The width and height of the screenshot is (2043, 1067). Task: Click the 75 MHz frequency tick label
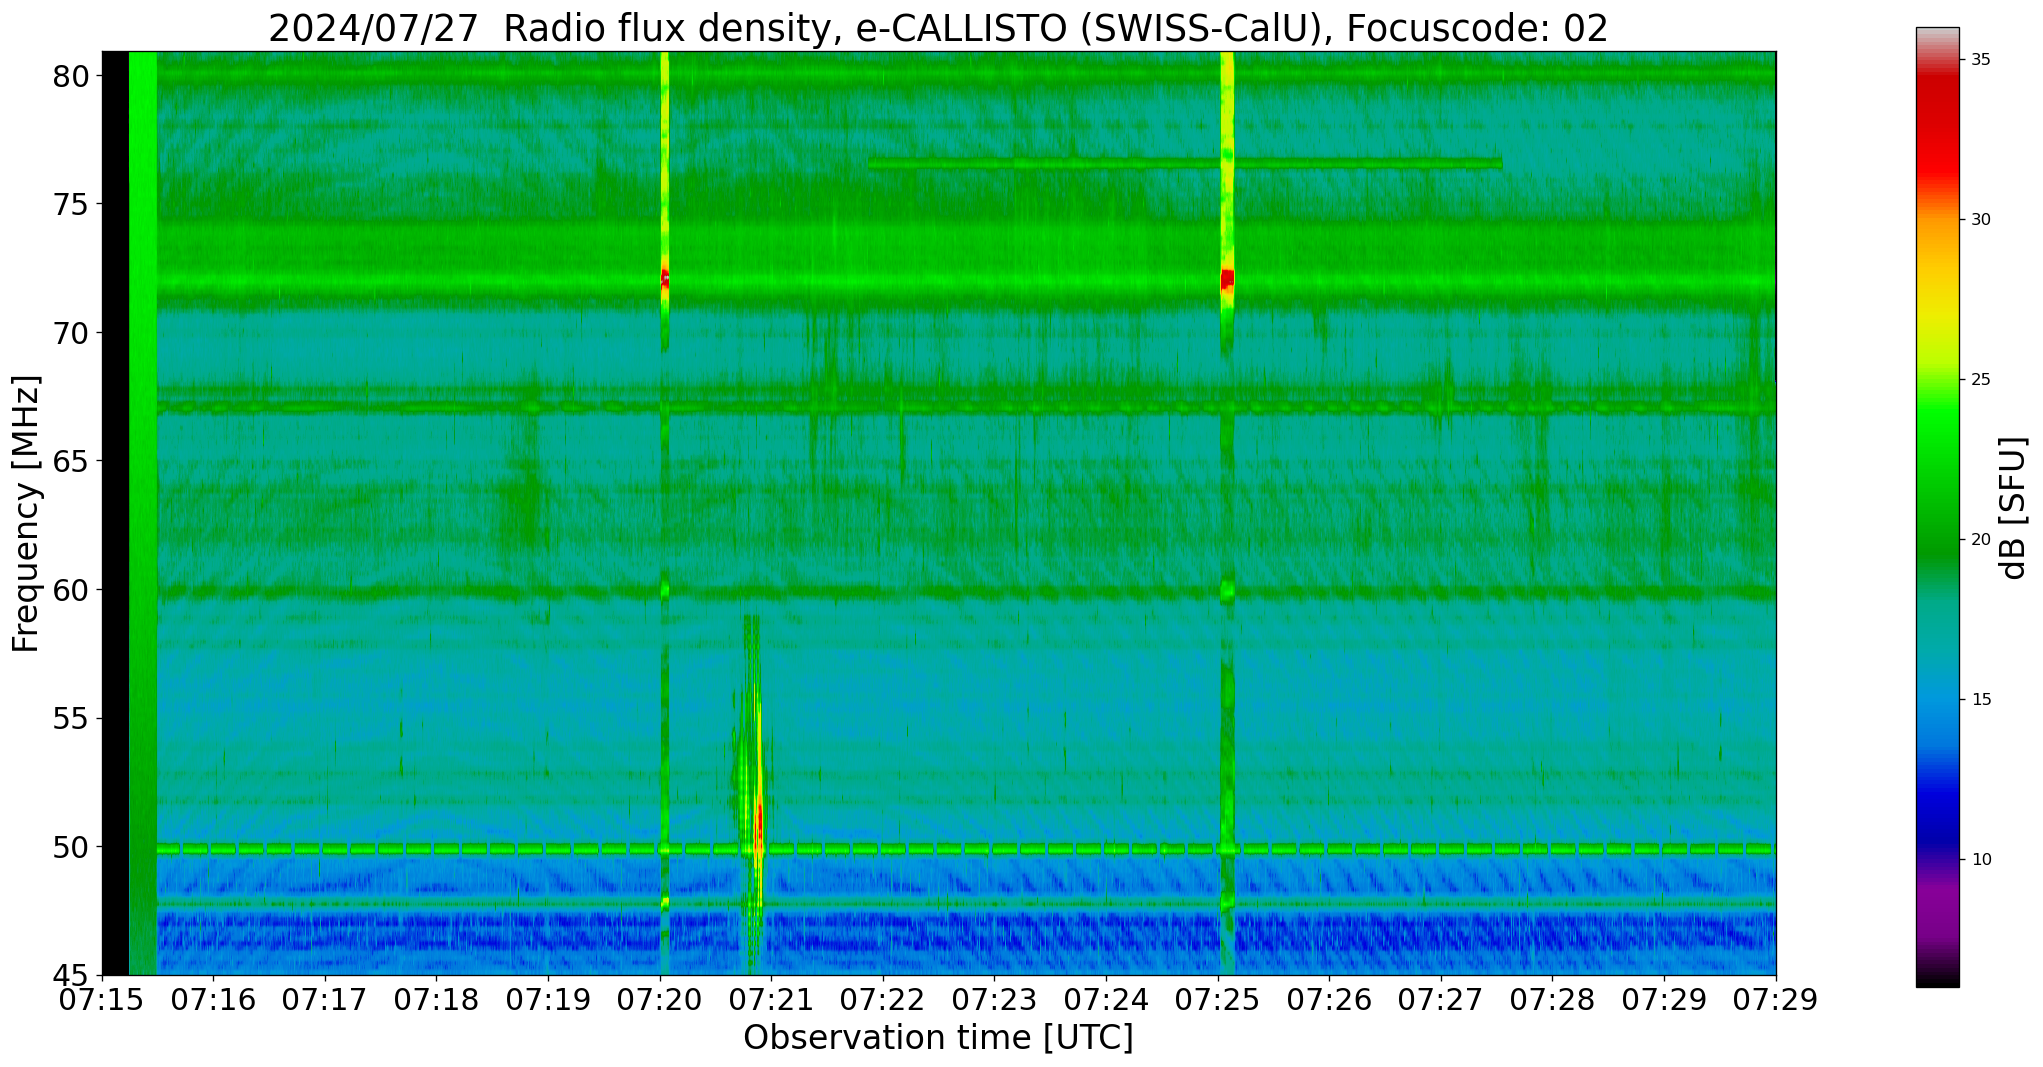coord(71,204)
